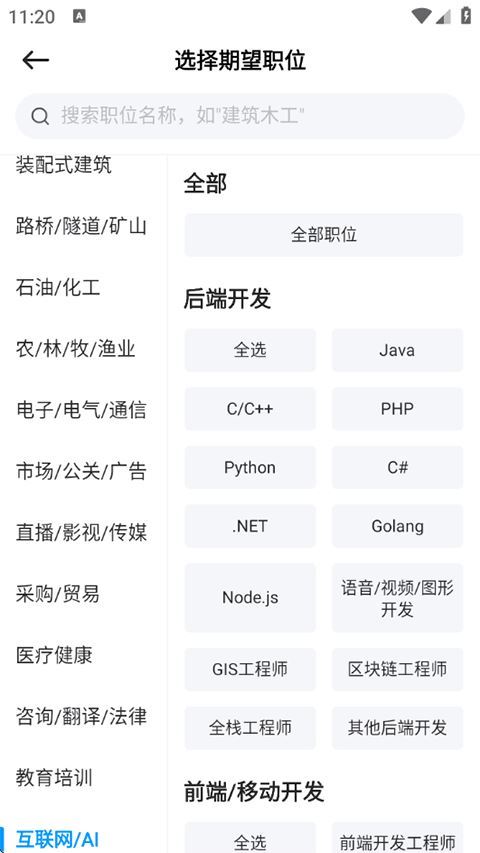This screenshot has height=853, width=480.
Task: Choose the Node.js position
Action: pyautogui.click(x=250, y=598)
